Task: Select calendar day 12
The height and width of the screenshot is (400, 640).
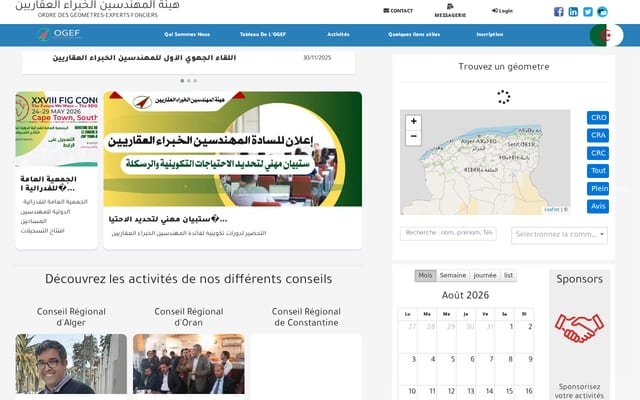Action: 451,391
